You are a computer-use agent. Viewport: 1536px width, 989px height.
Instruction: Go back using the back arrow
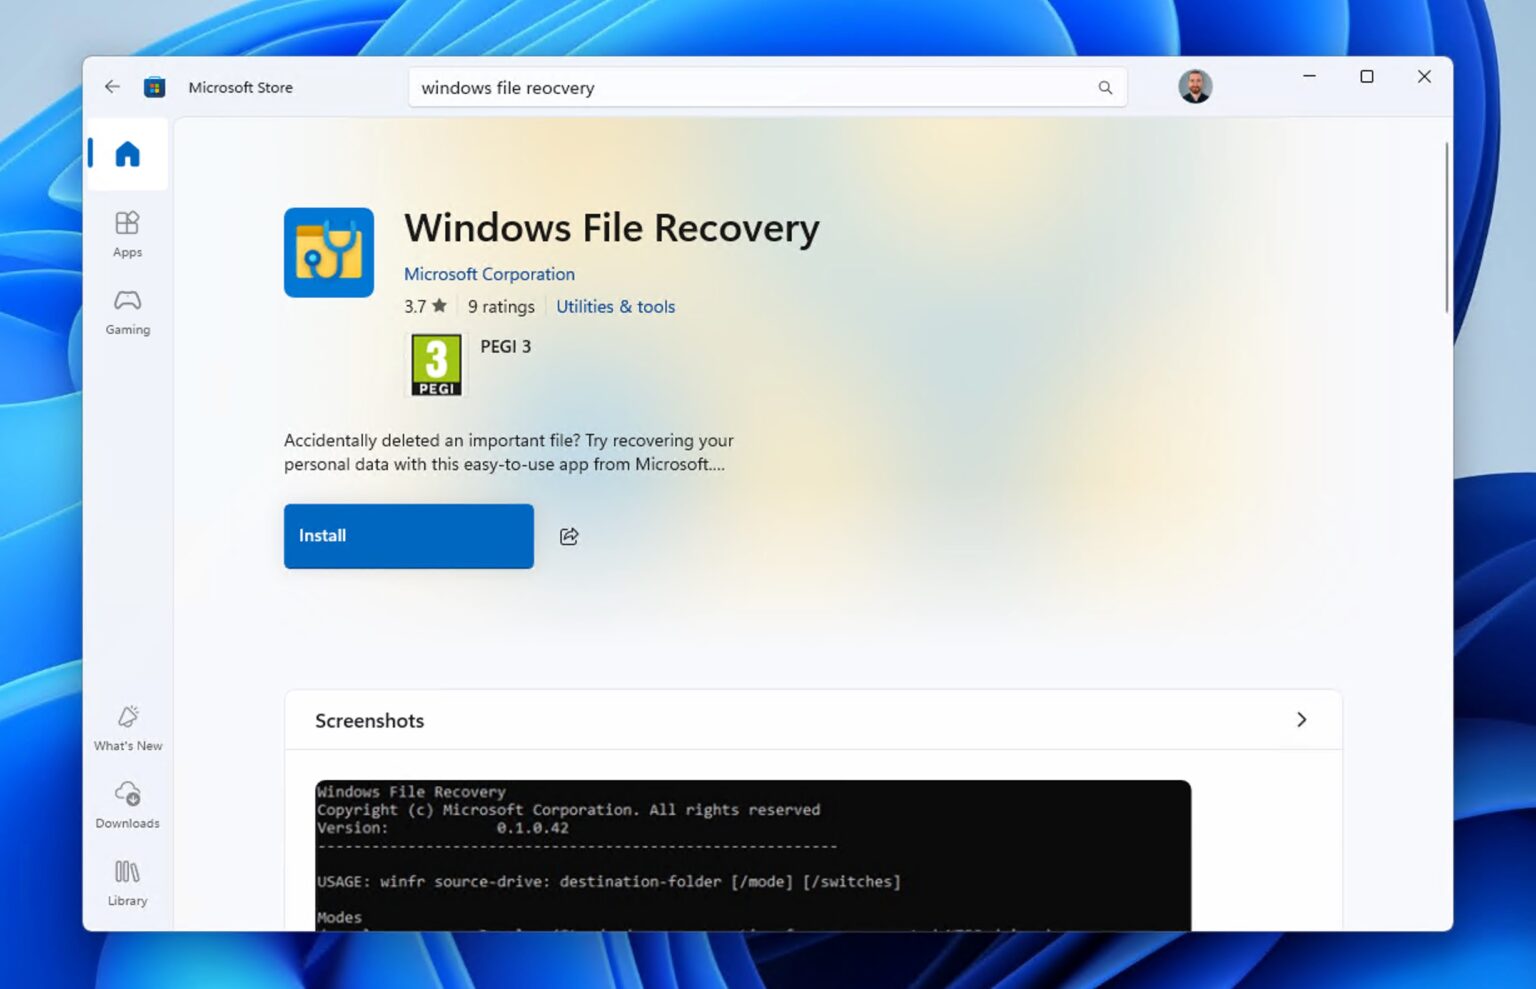click(x=112, y=87)
